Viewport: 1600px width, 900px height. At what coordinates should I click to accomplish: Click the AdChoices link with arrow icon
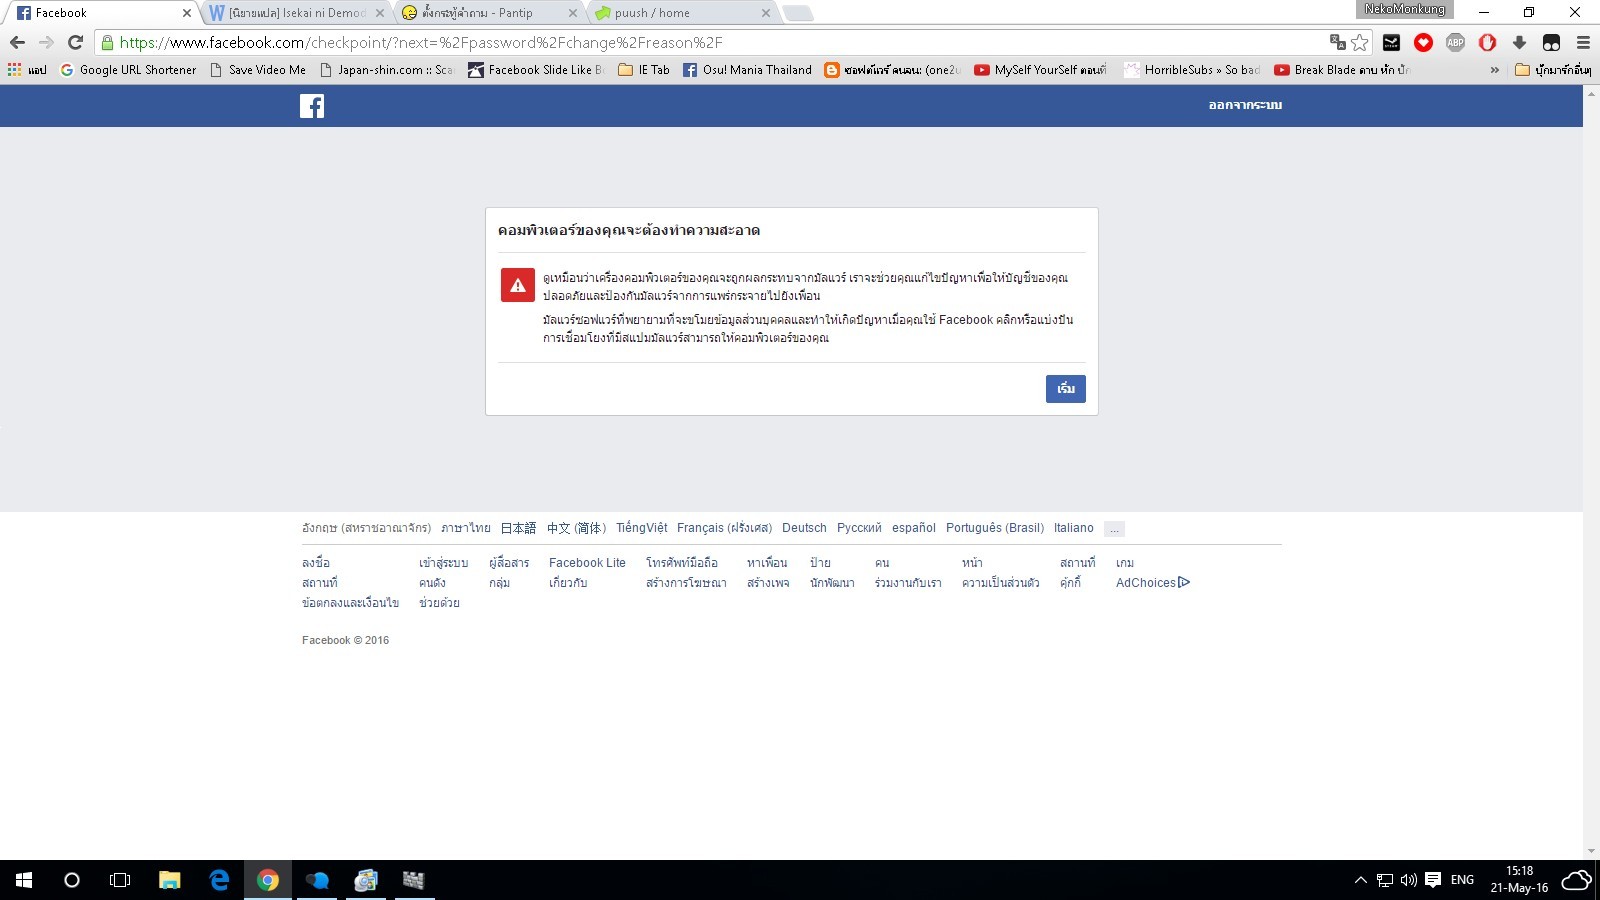(1152, 583)
